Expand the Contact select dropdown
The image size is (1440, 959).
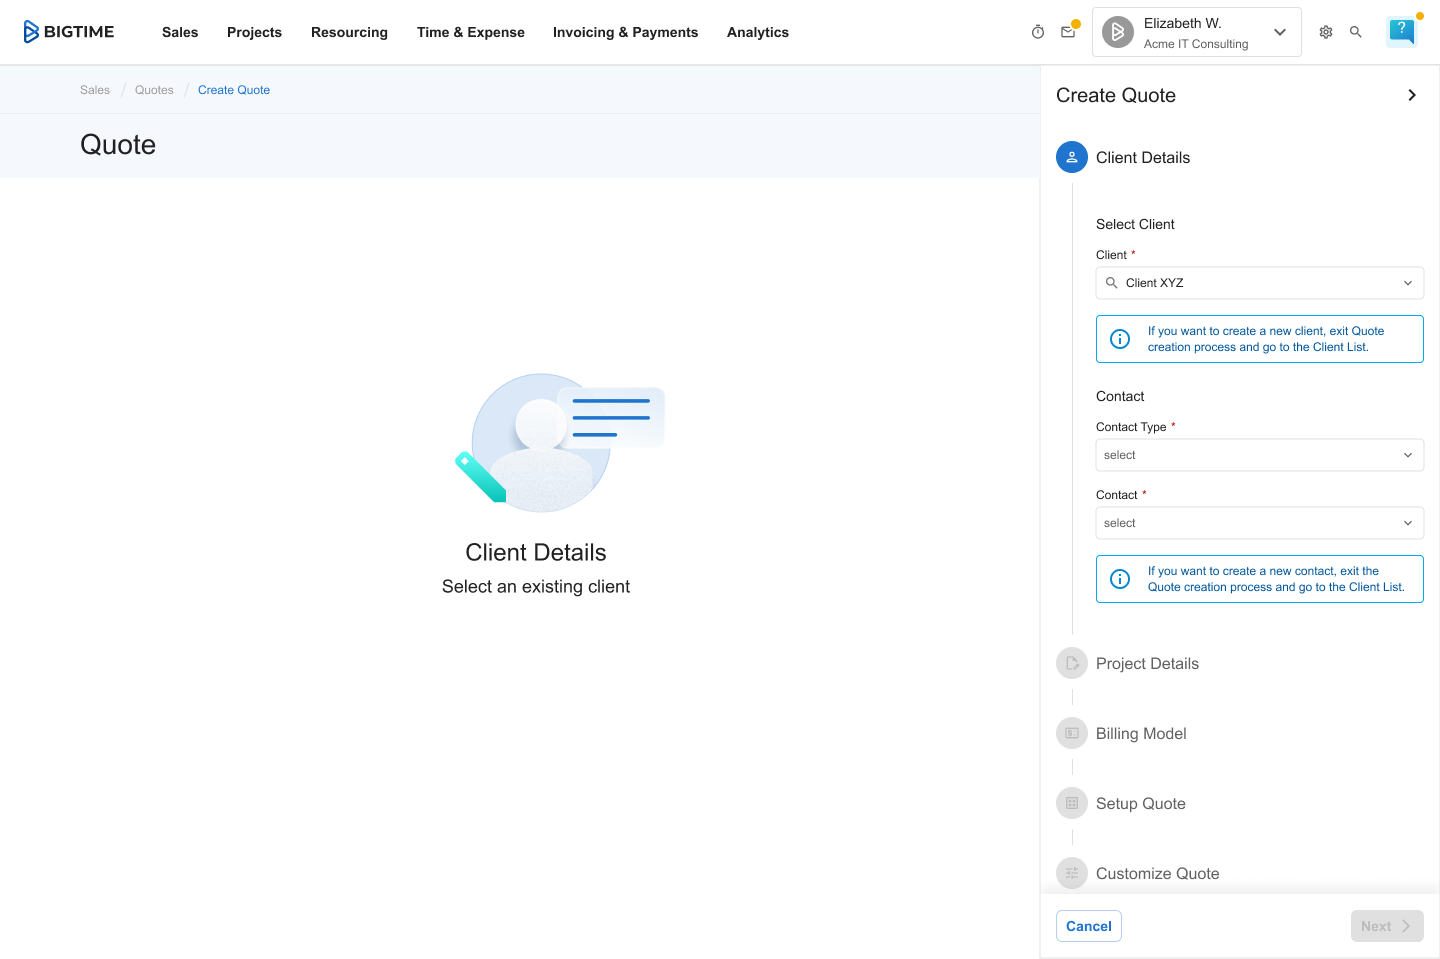click(x=1259, y=523)
